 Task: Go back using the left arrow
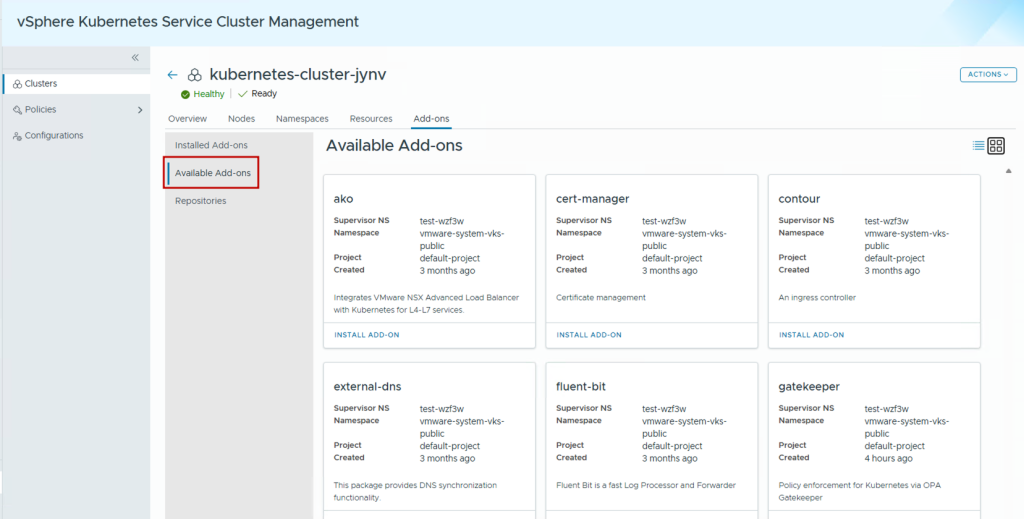tap(172, 74)
